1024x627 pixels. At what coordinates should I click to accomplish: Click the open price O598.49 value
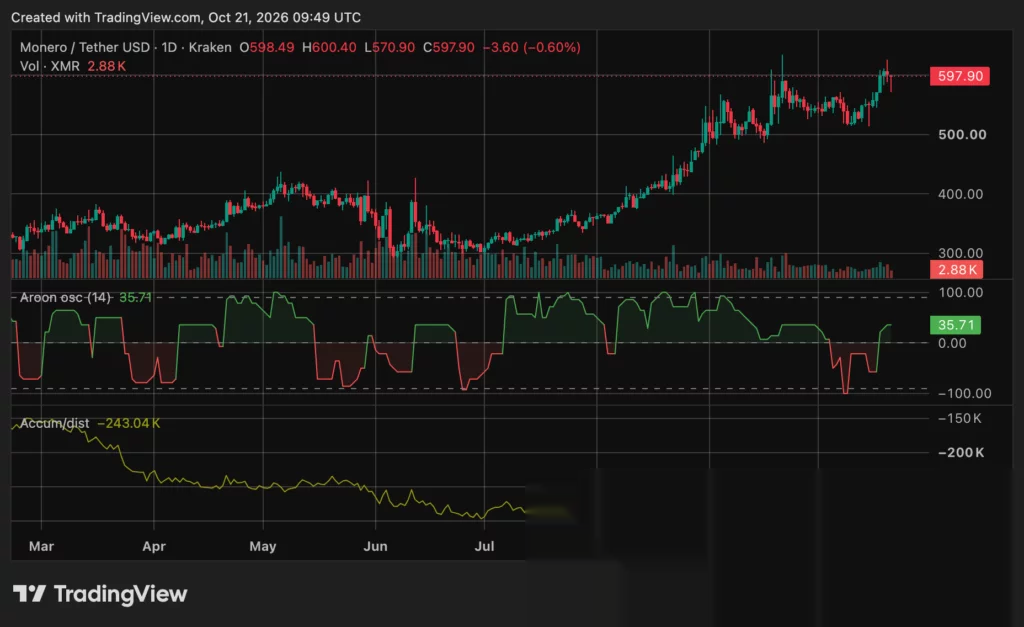pos(266,47)
